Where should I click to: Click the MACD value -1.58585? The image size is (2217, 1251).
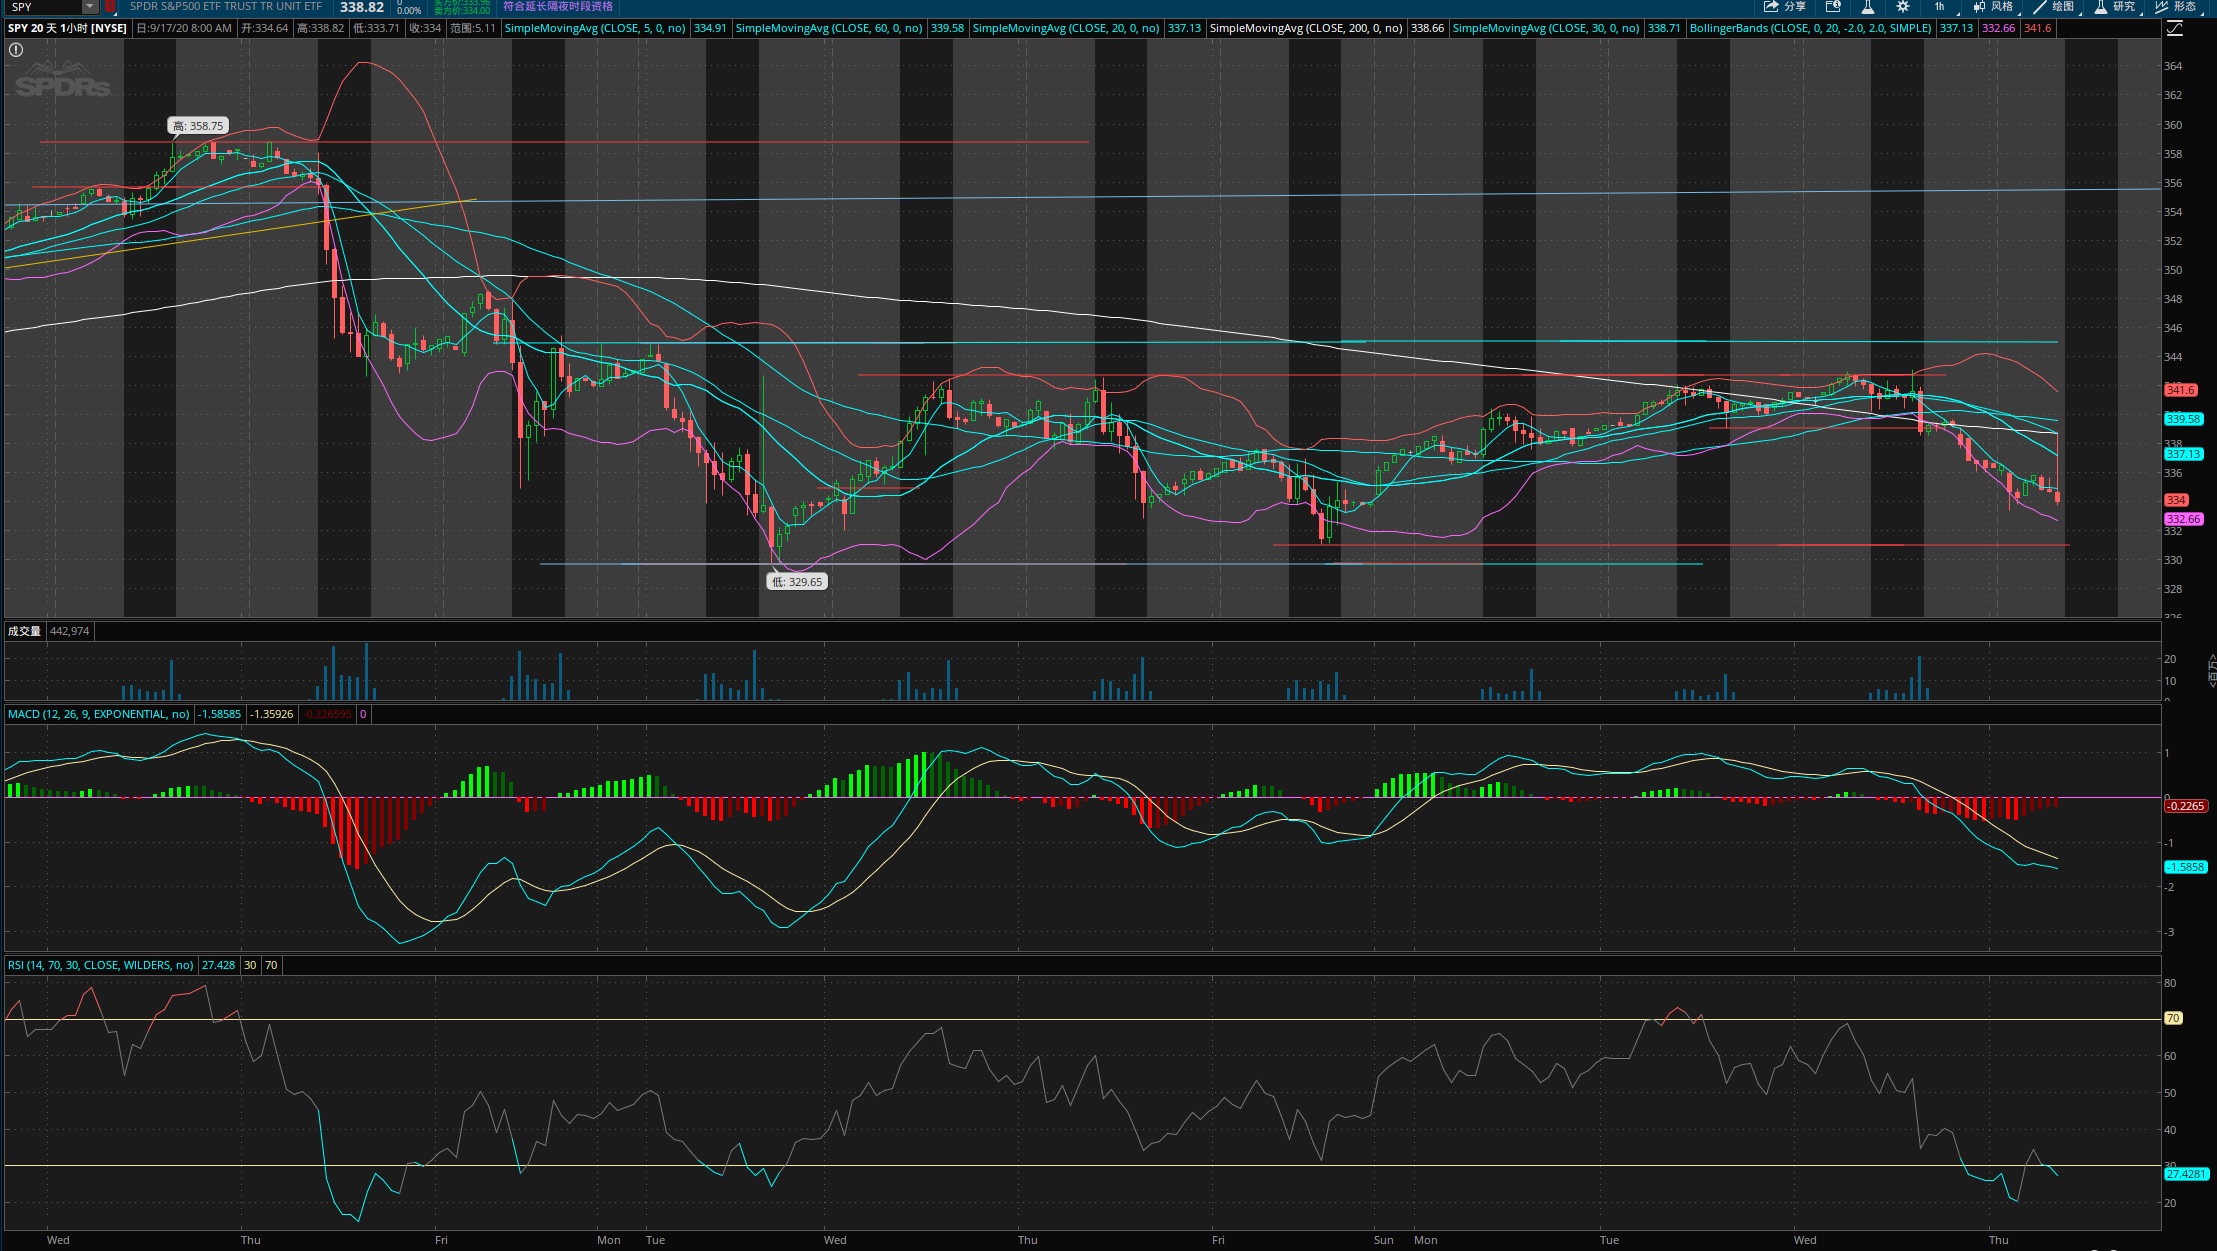[220, 714]
